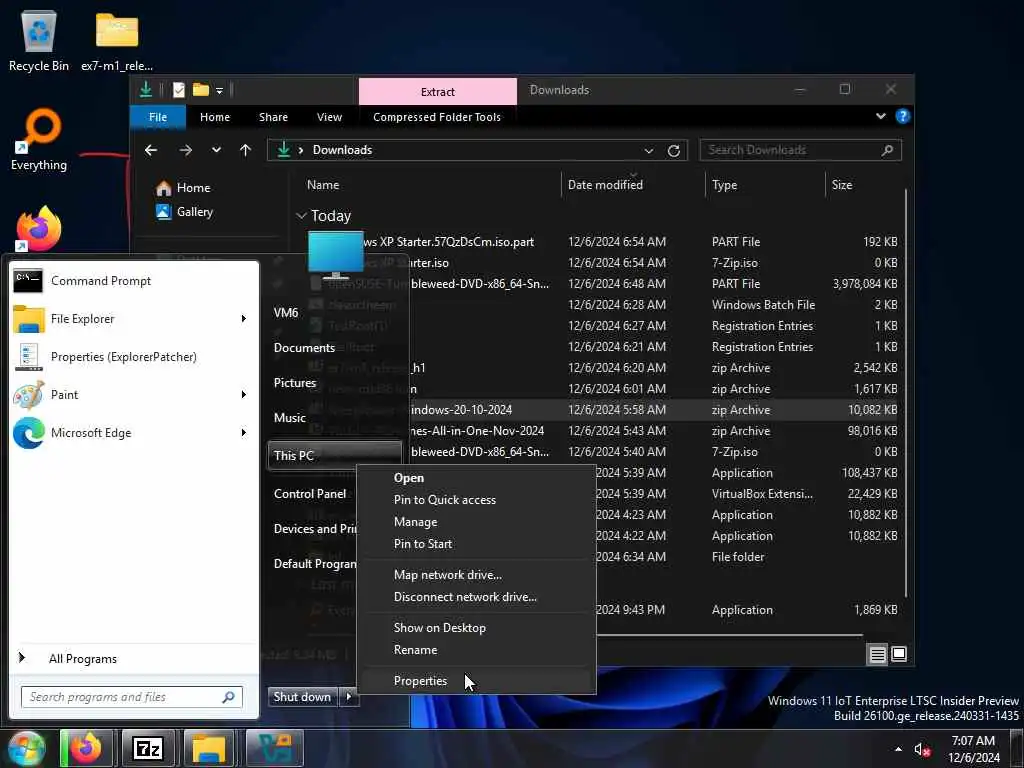1024x768 pixels.
Task: Open the recent locations dropdown
Action: pos(216,150)
